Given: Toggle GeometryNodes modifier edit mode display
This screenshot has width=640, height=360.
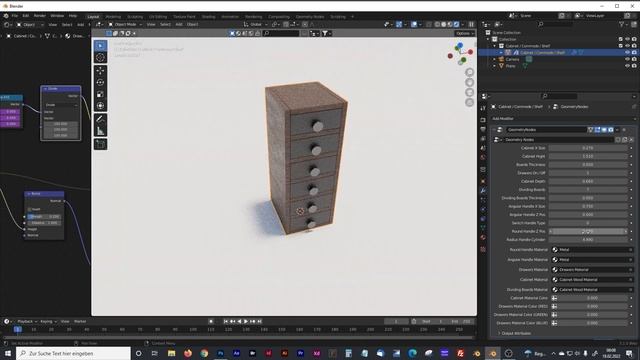Looking at the screenshot, I should [x=598, y=130].
